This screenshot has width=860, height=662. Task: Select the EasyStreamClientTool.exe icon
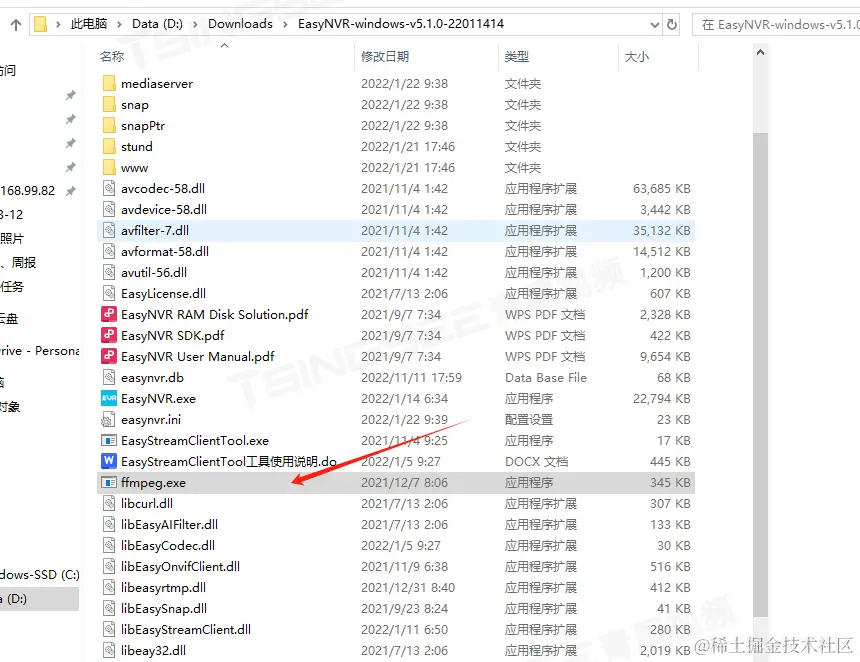pyautogui.click(x=109, y=440)
